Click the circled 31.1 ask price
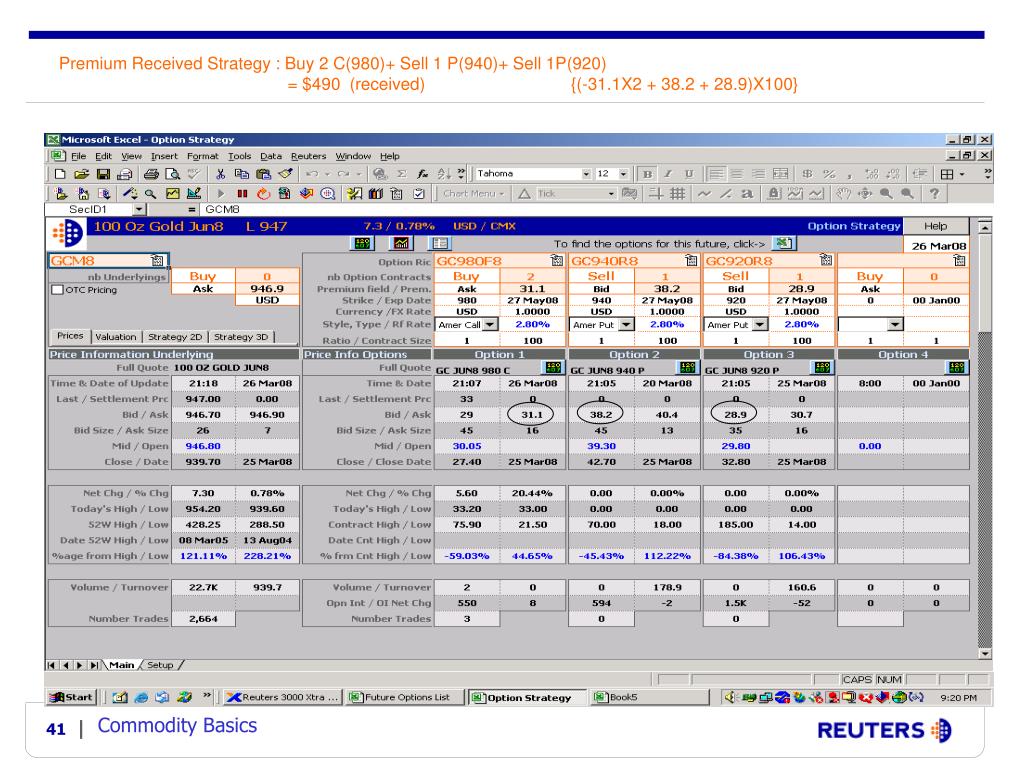The width and height of the screenshot is (1024, 768). 532,415
